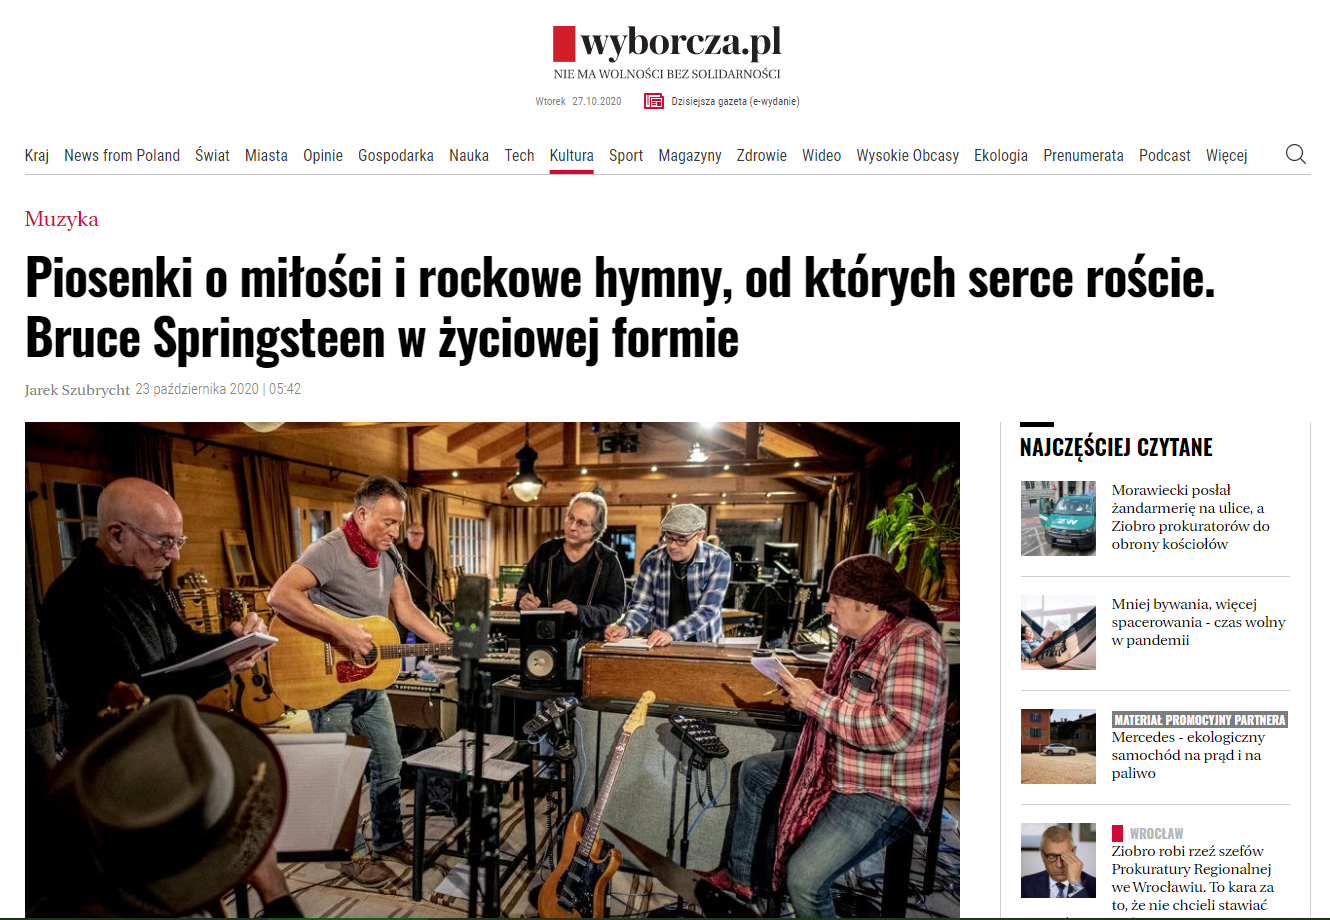Open the hammock thumbnail for the pandemic article
The height and width of the screenshot is (920, 1330).
point(1058,632)
